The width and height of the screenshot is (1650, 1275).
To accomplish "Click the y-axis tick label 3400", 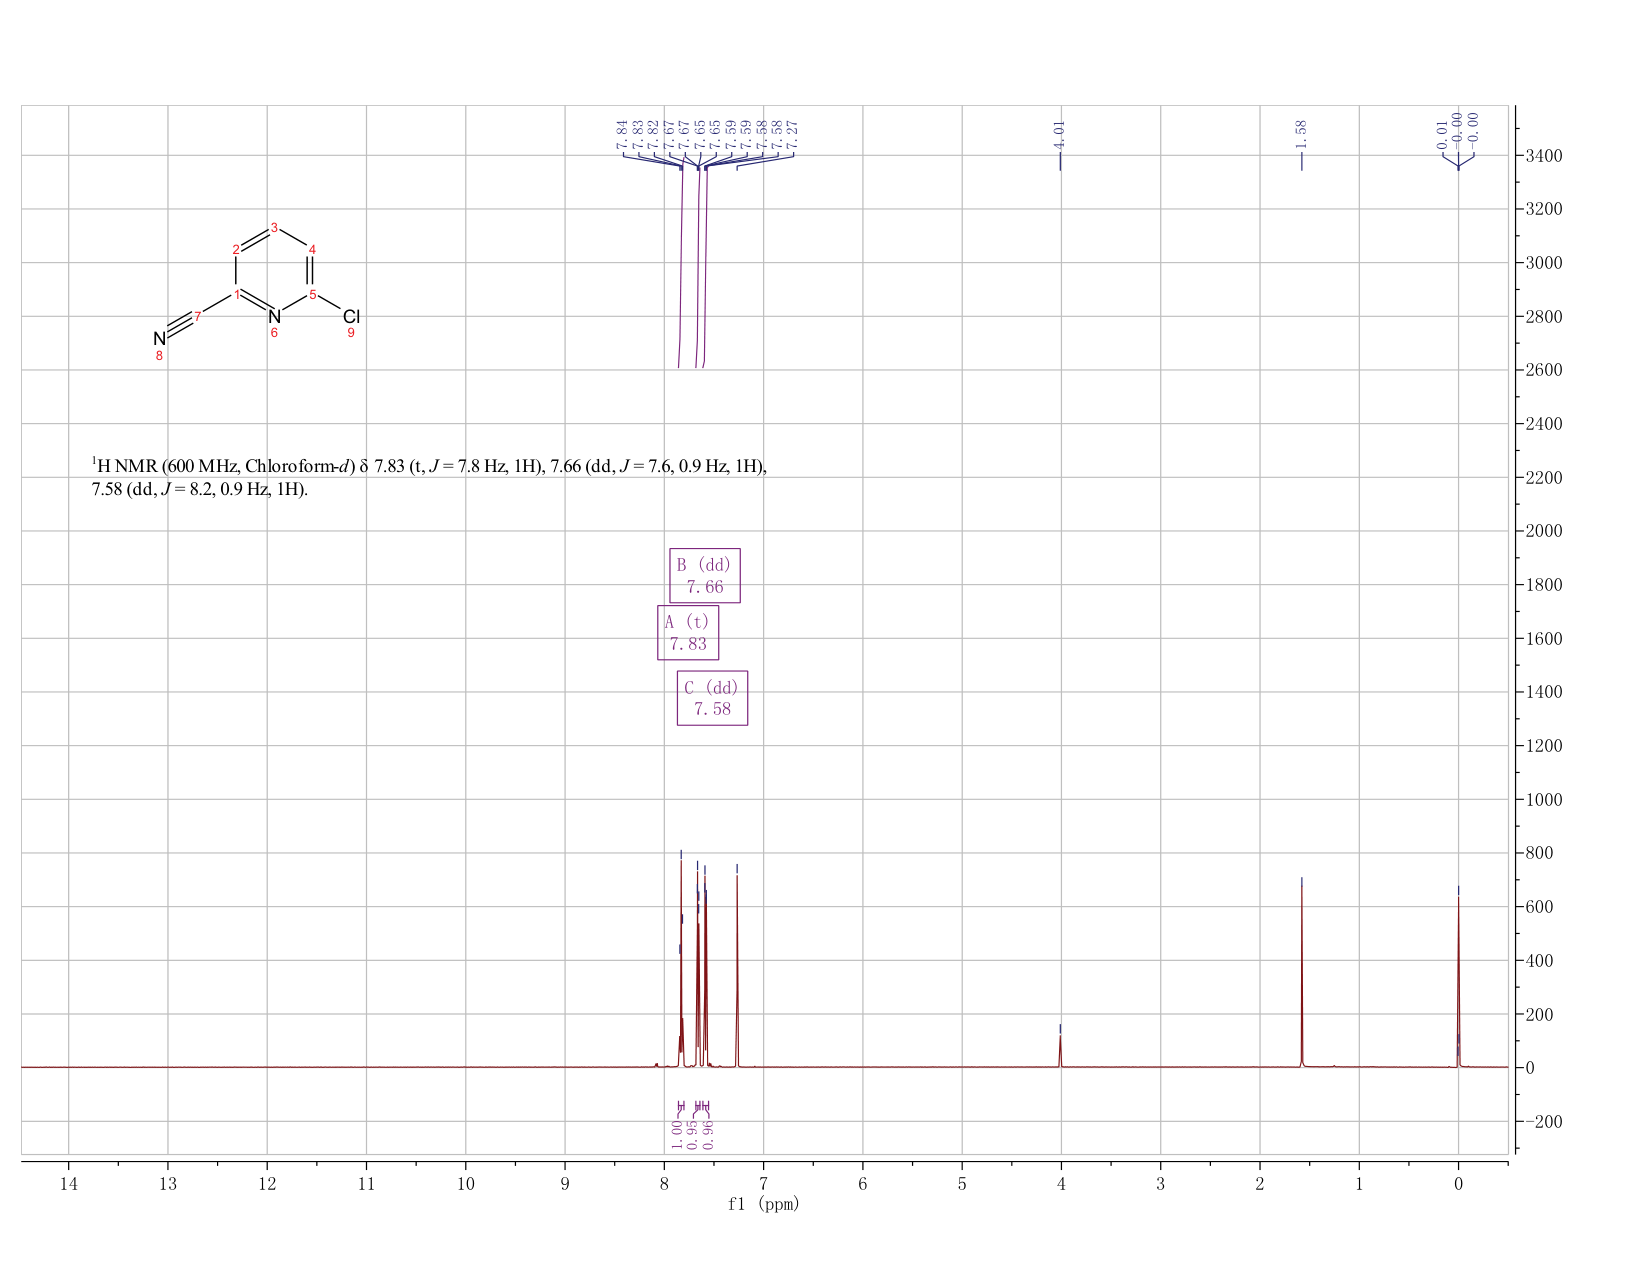I will point(1544,156).
